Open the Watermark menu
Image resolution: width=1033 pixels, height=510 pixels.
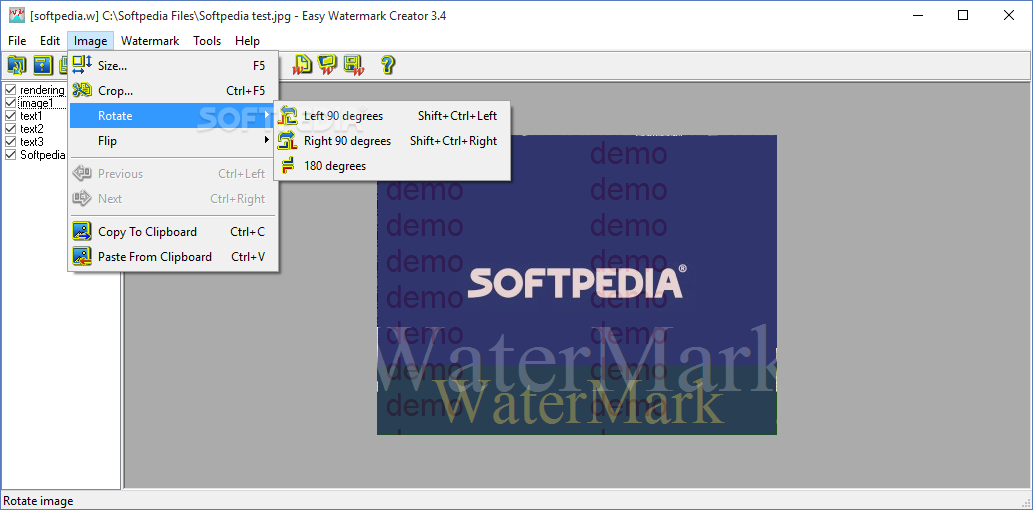click(150, 41)
